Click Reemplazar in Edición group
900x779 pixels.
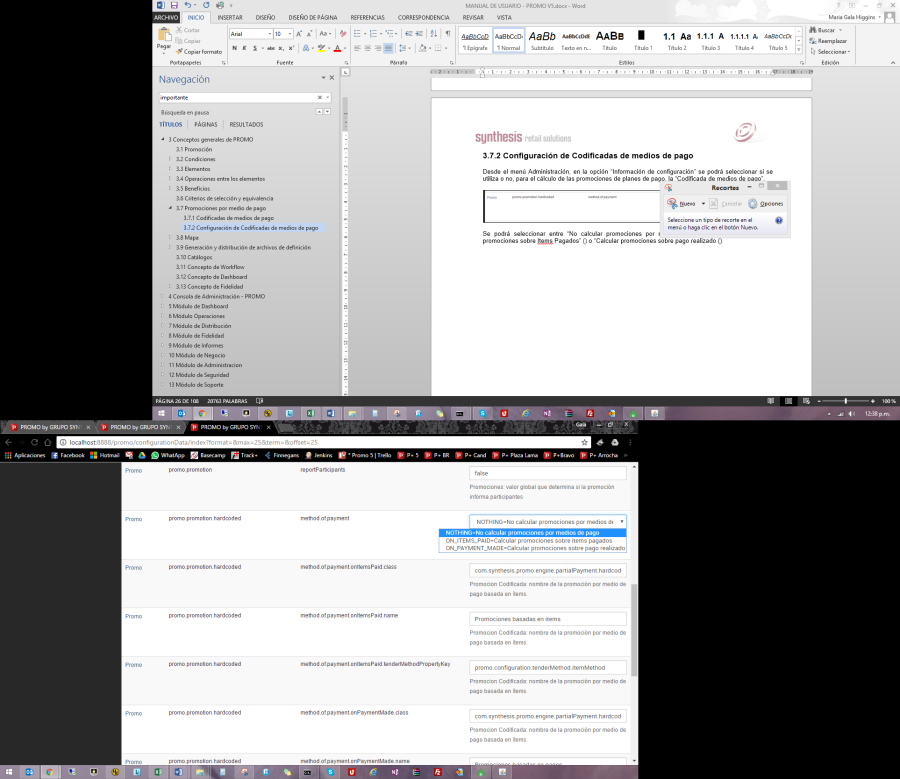coord(828,41)
